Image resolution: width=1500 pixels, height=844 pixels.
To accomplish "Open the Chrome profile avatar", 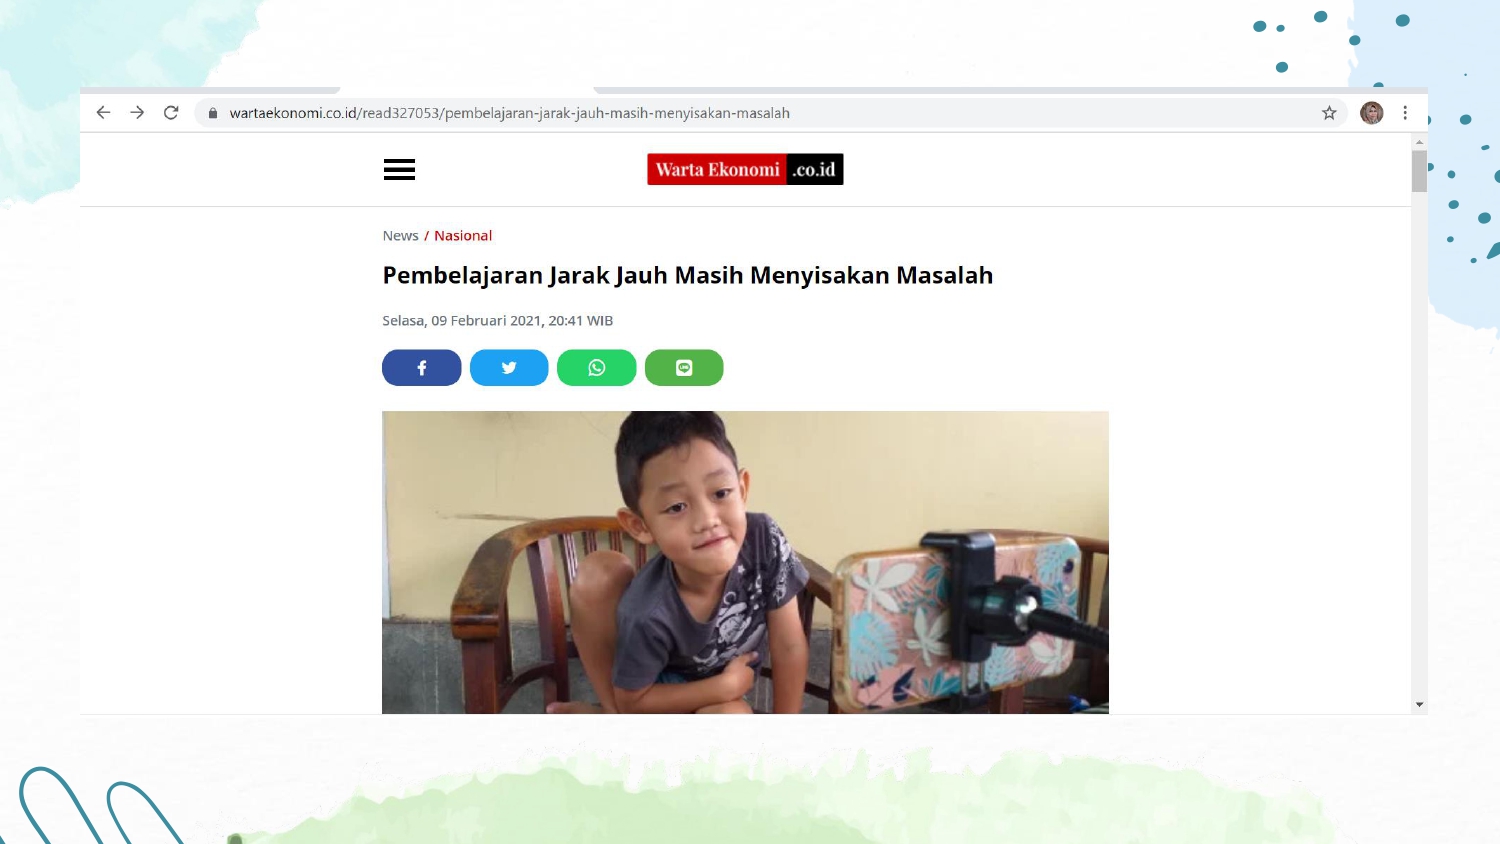I will (x=1372, y=113).
